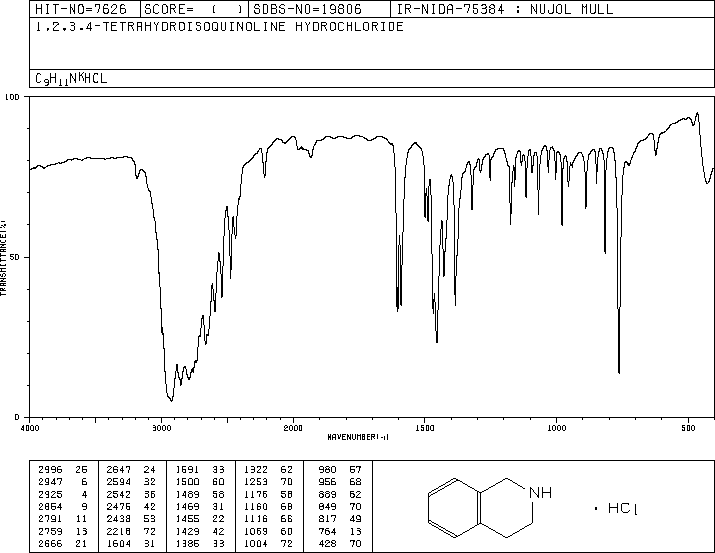This screenshot has width=715, height=553.
Task: Choose the 1004 table value
Action: (256, 543)
